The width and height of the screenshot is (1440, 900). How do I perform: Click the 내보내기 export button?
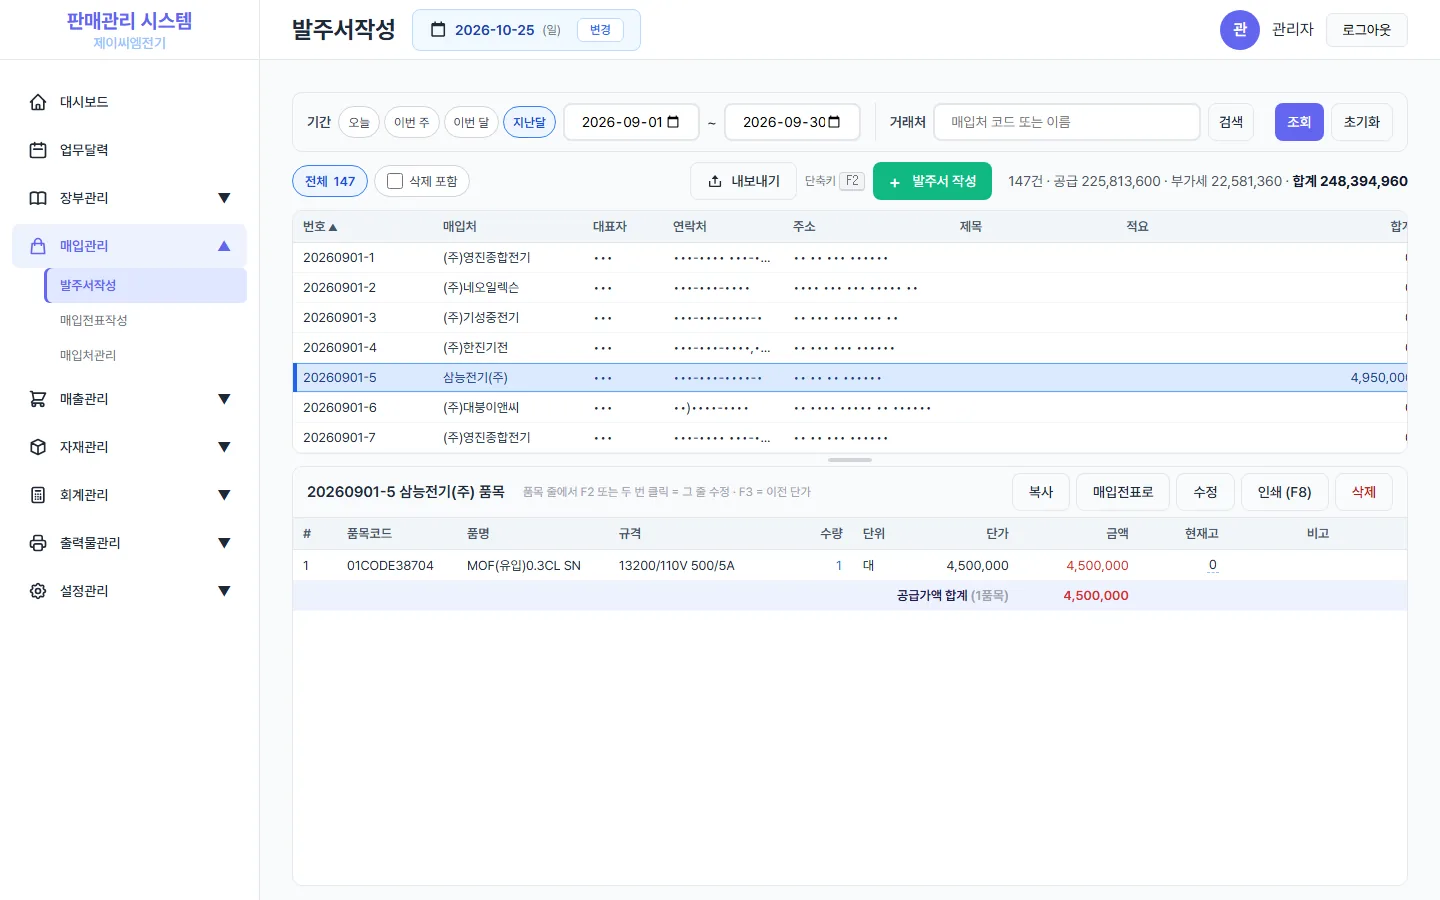(743, 181)
